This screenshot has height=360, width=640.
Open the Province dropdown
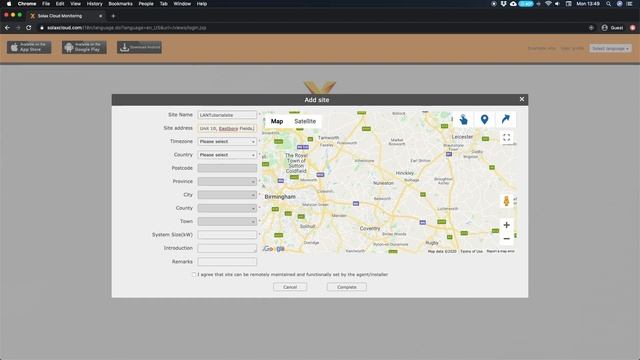(227, 181)
